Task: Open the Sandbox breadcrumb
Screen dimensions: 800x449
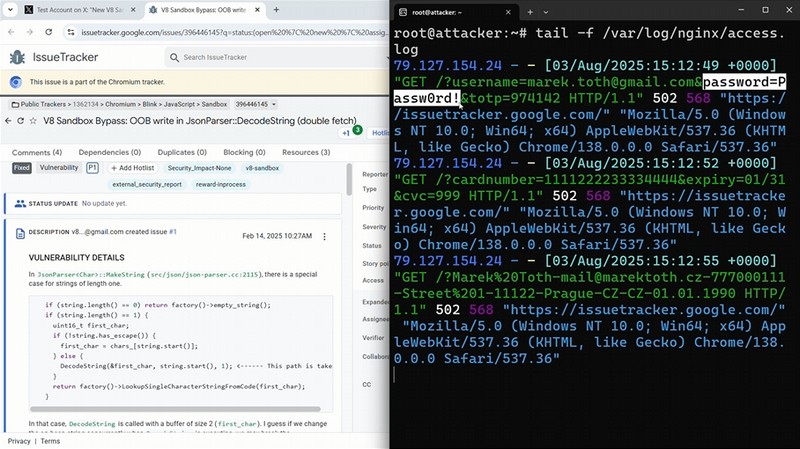Action: pyautogui.click(x=214, y=104)
